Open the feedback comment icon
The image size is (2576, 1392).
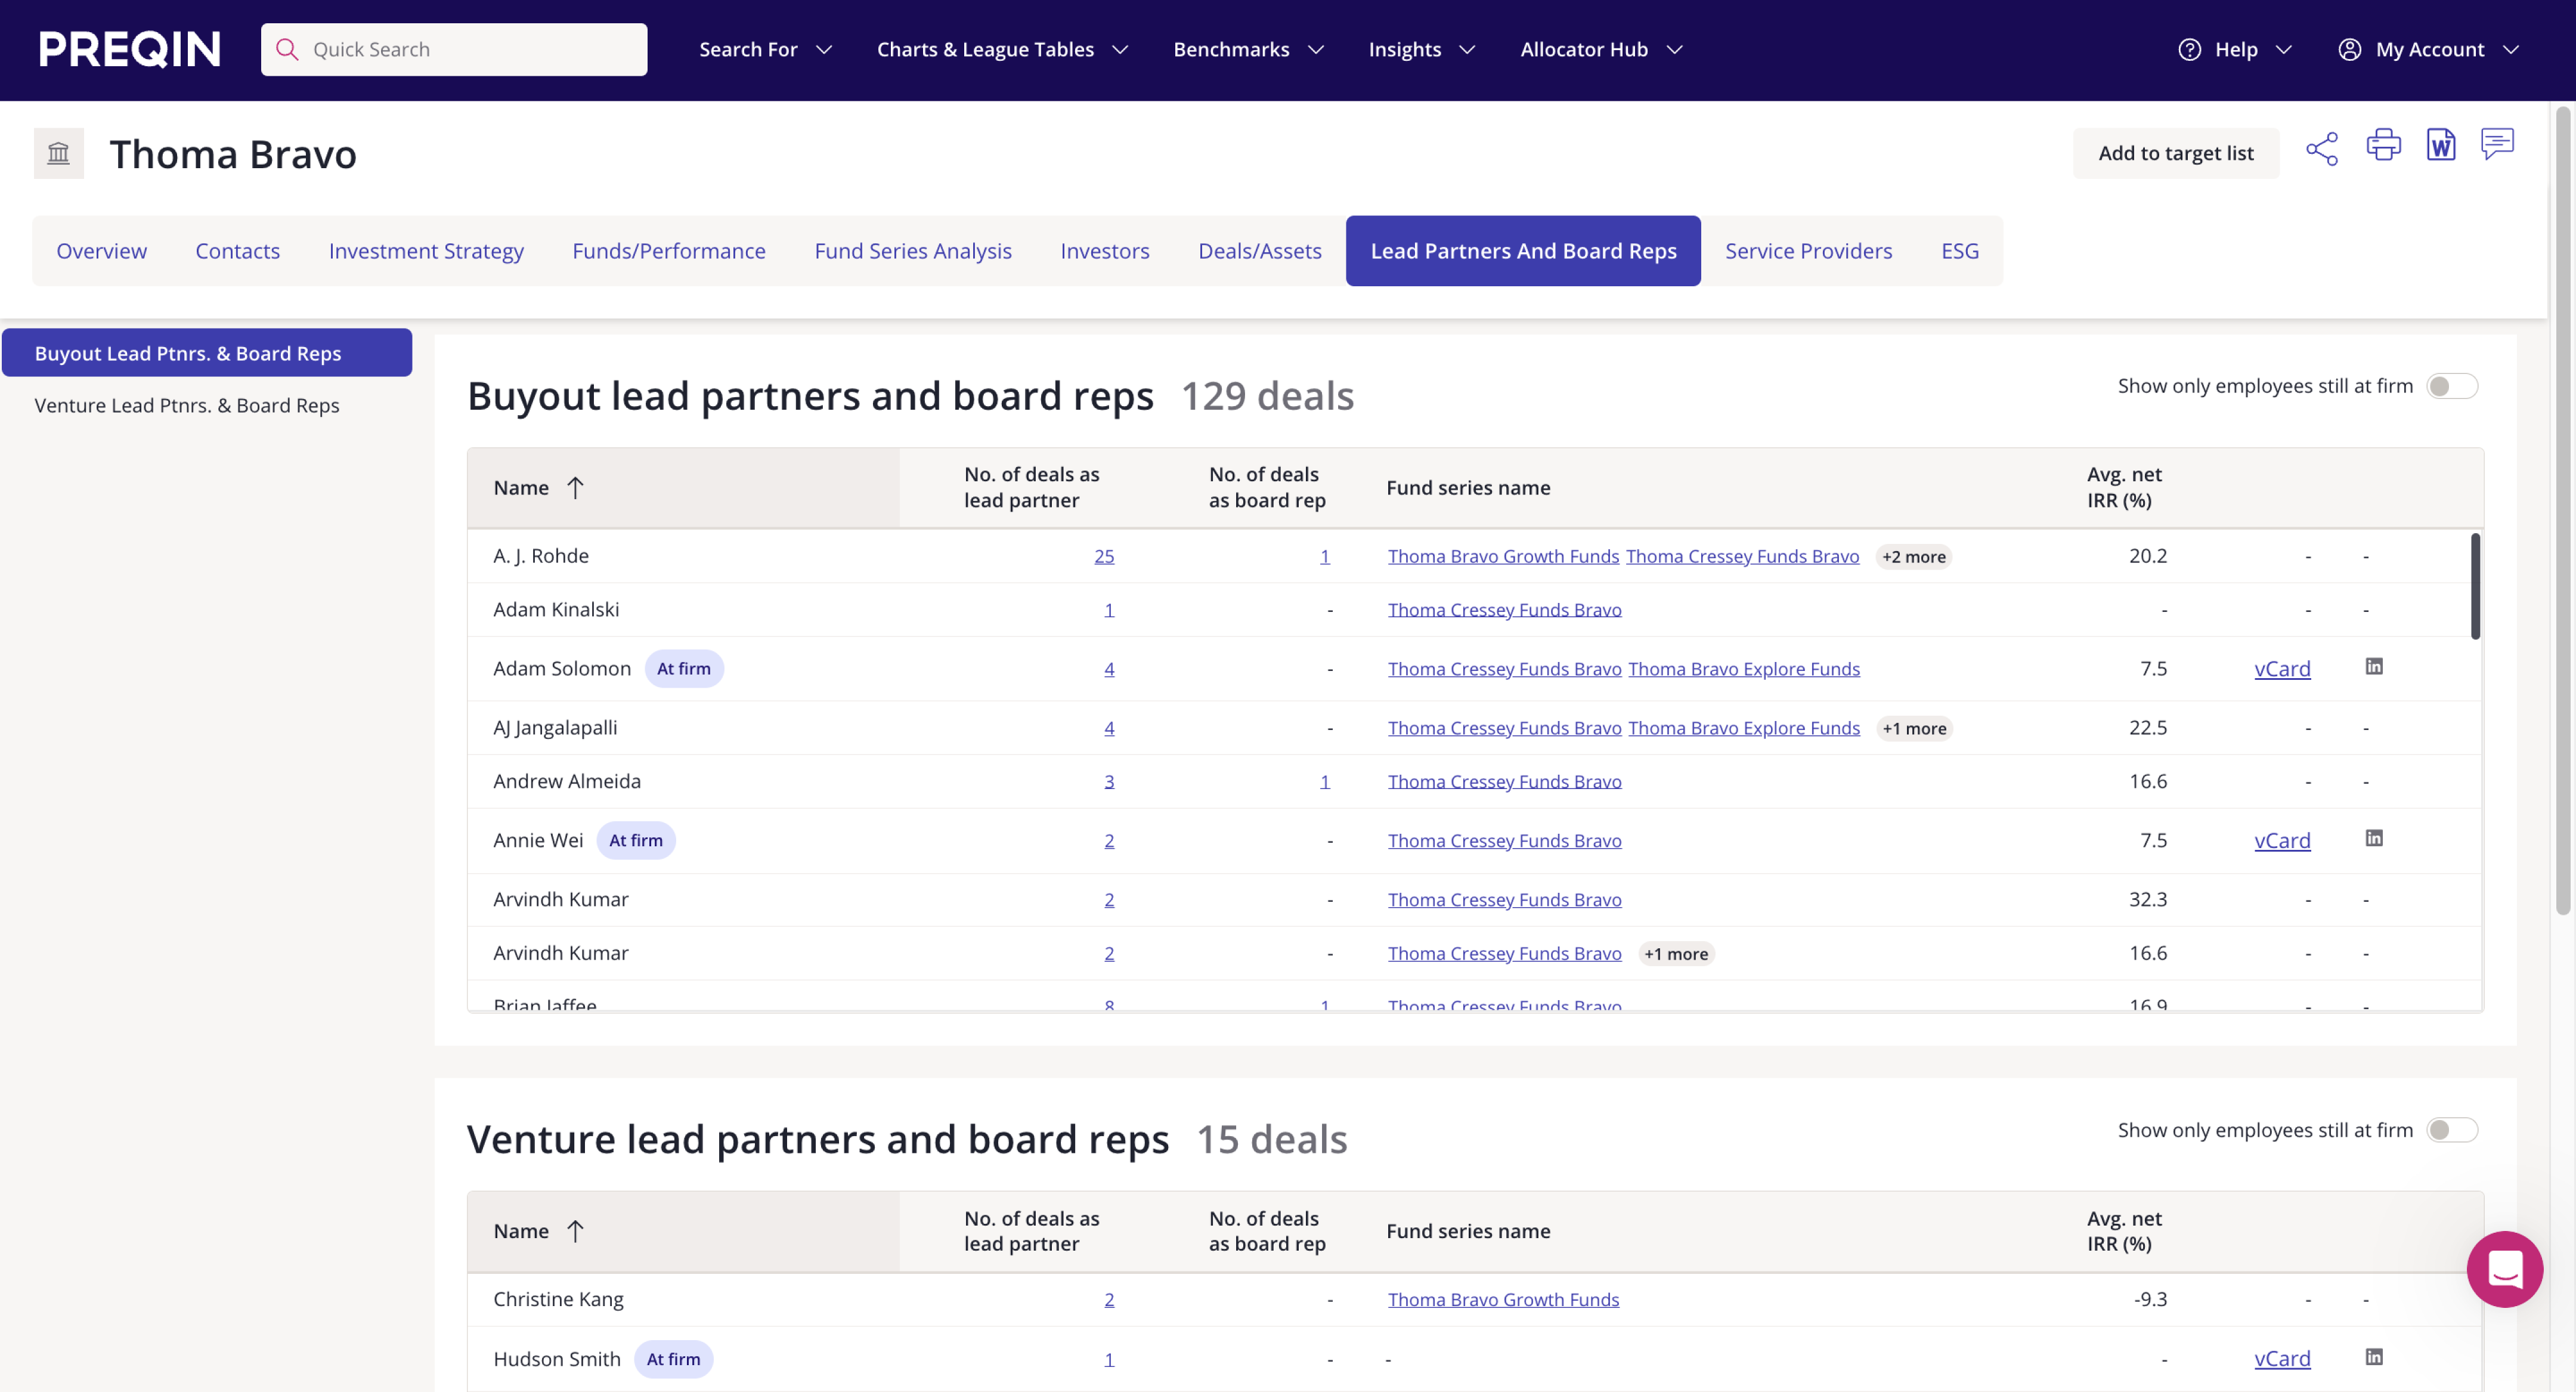click(x=2497, y=144)
